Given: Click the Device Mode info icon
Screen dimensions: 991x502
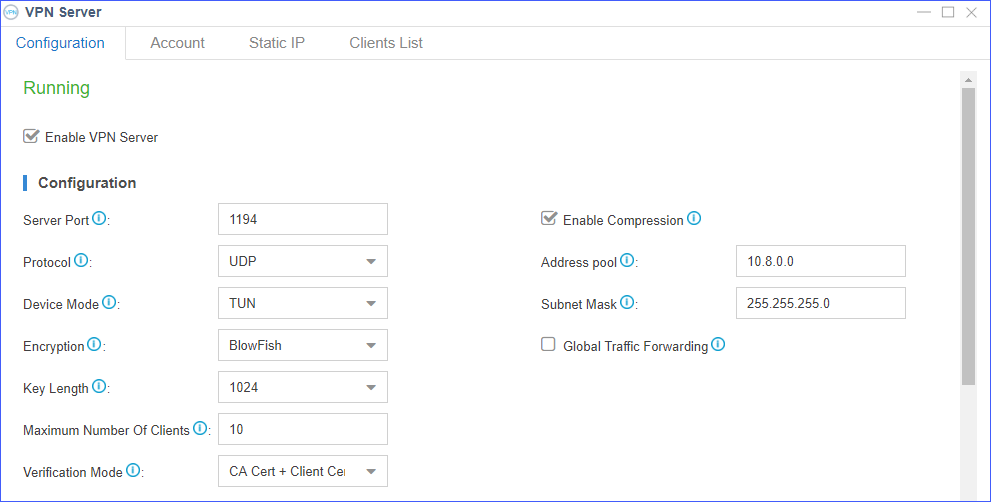Looking at the screenshot, I should pos(109,302).
